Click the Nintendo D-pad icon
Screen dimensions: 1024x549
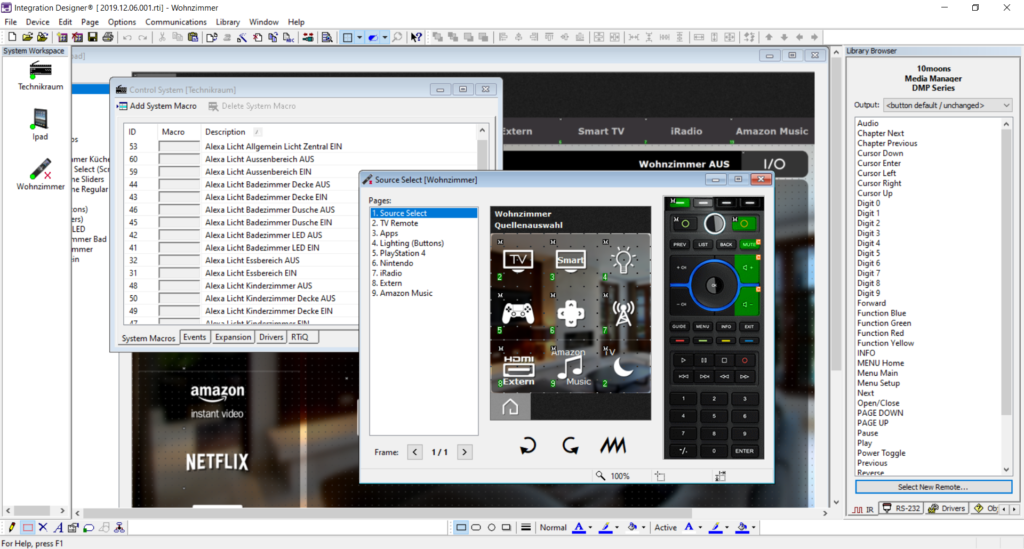(570, 314)
